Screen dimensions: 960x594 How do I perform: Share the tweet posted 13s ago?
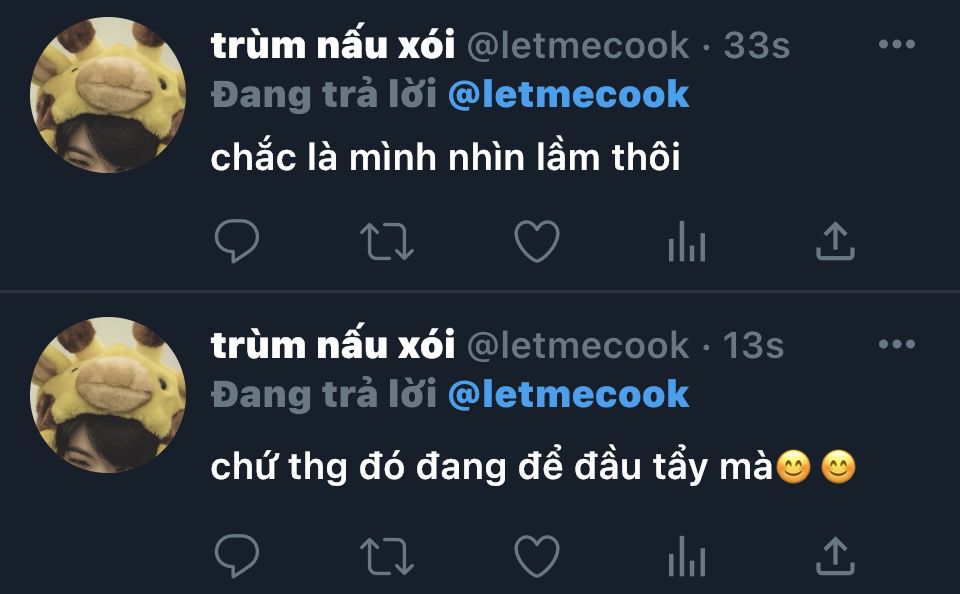835,555
